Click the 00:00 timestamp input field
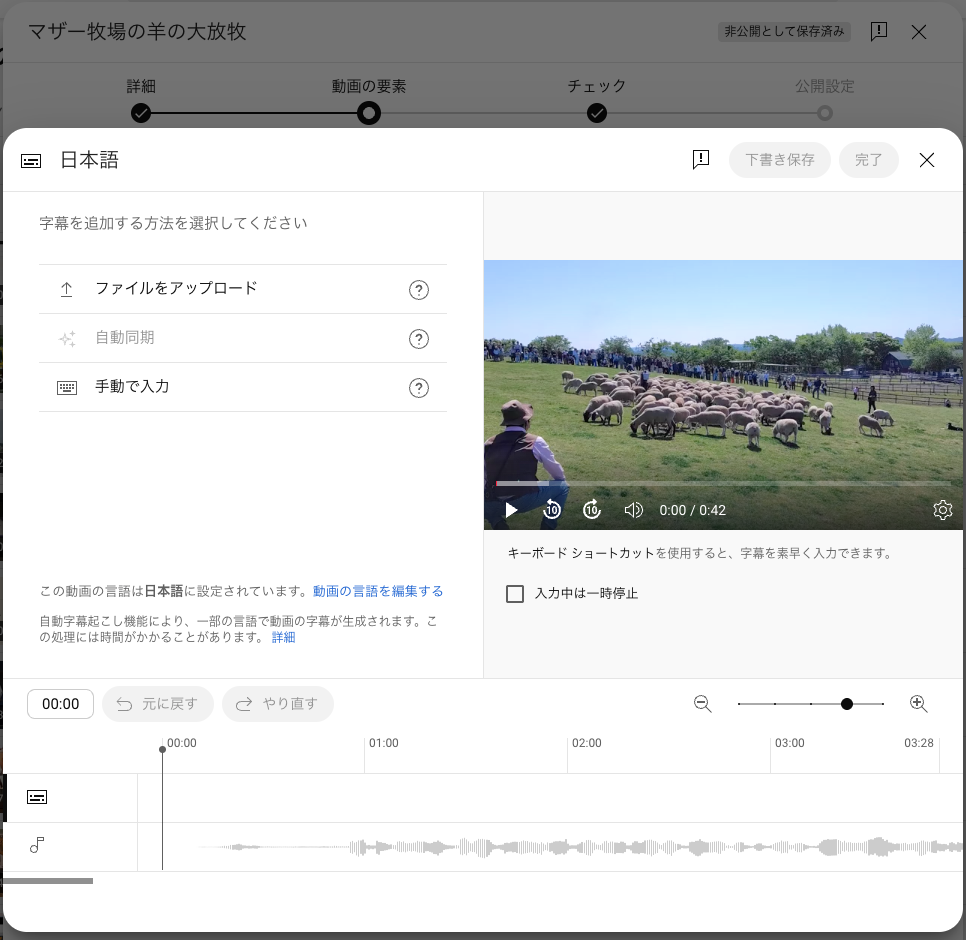The height and width of the screenshot is (940, 966). (60, 704)
